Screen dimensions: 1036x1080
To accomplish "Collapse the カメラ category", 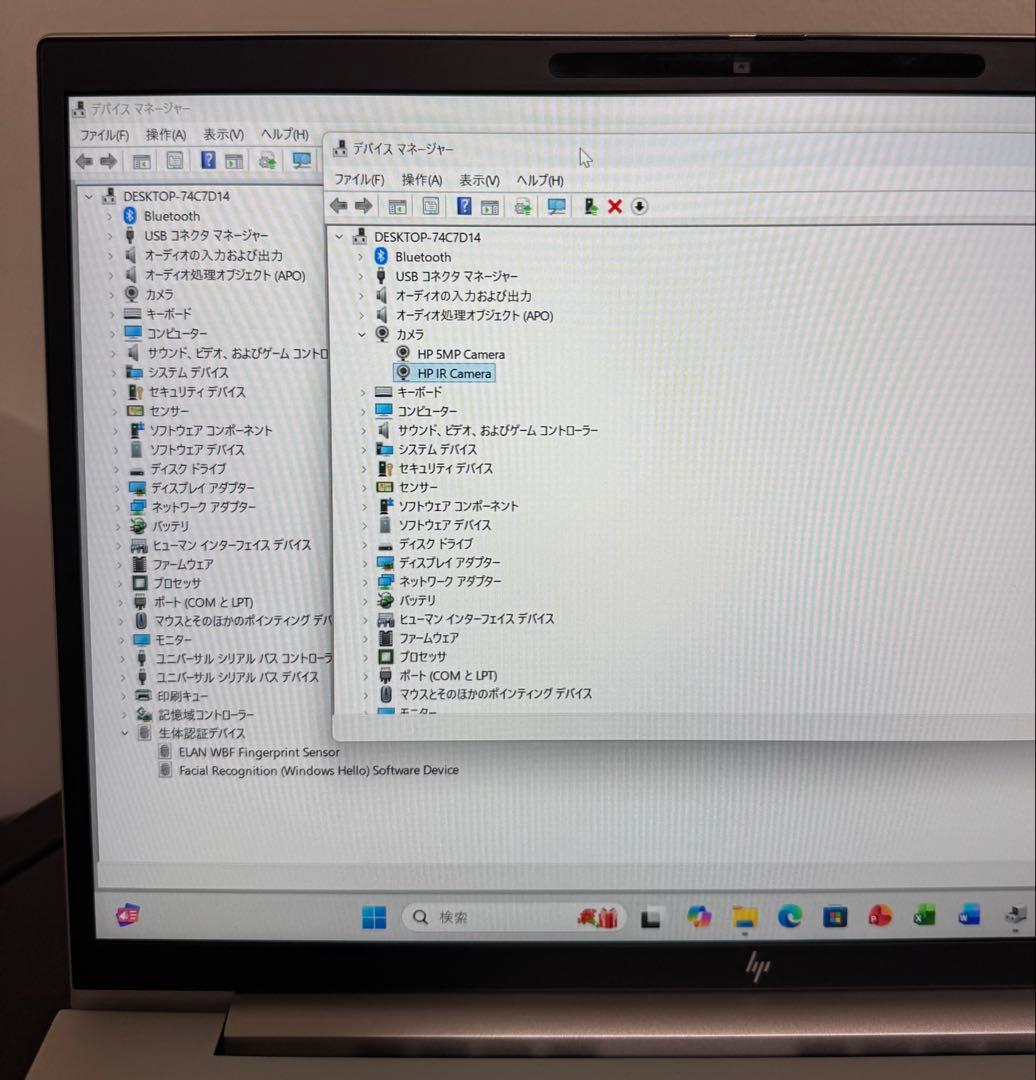I will (361, 334).
